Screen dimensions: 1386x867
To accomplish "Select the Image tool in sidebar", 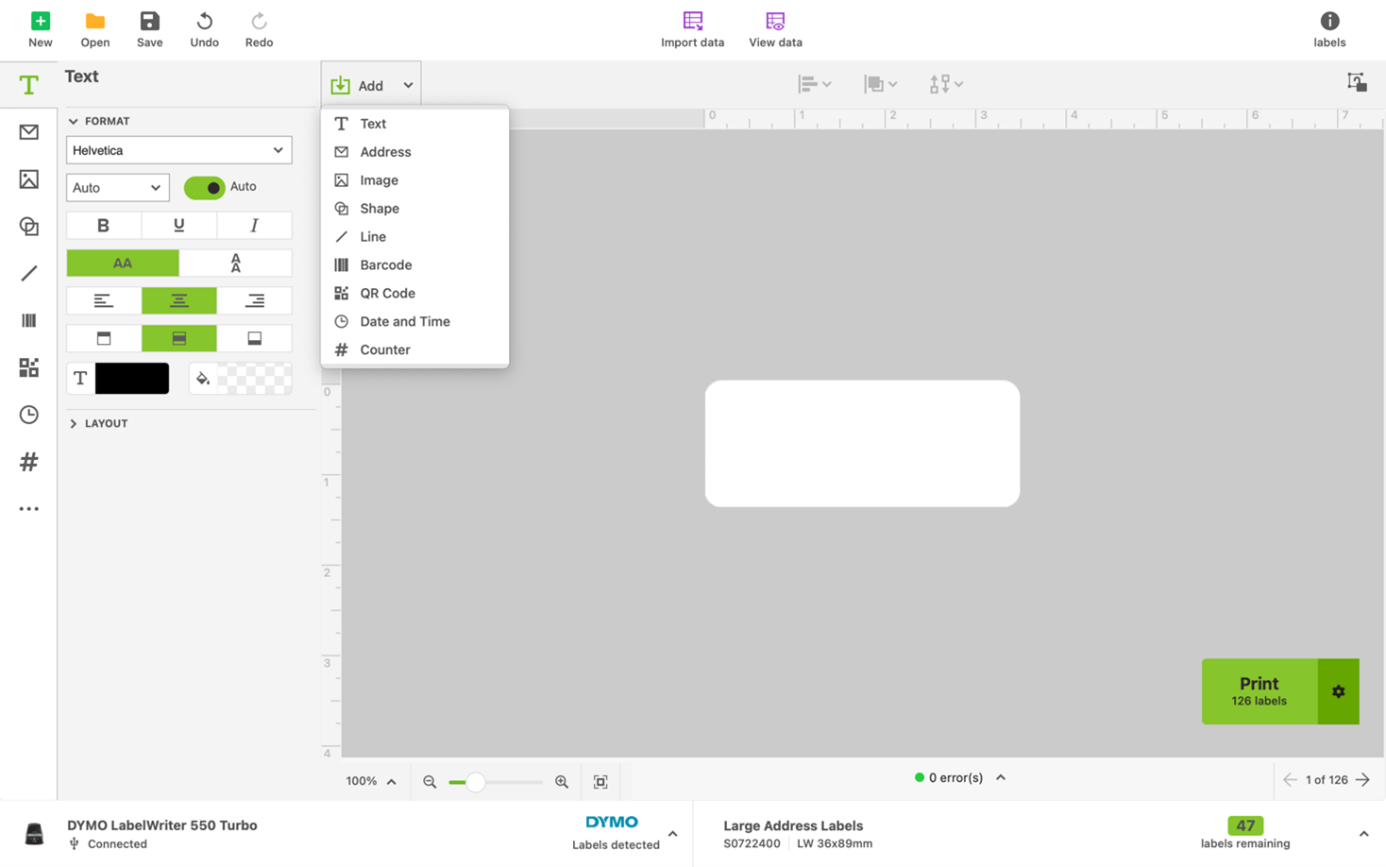I will coord(29,179).
